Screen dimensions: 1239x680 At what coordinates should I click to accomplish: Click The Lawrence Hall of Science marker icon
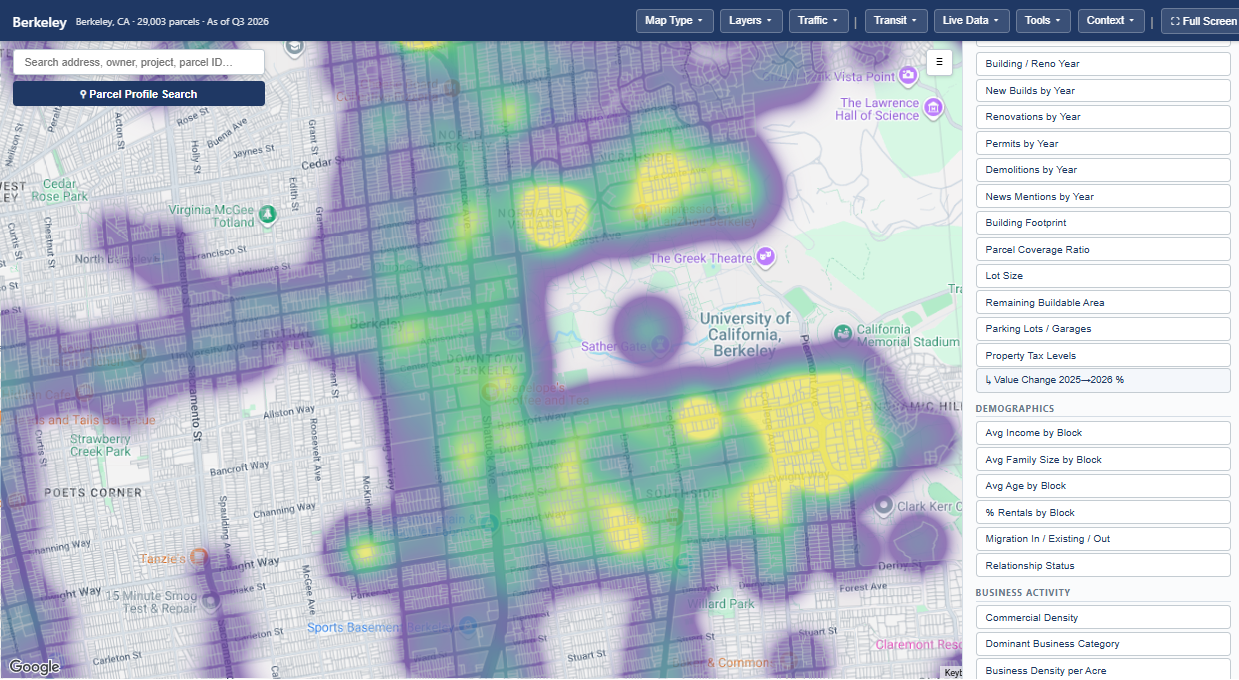click(x=933, y=107)
